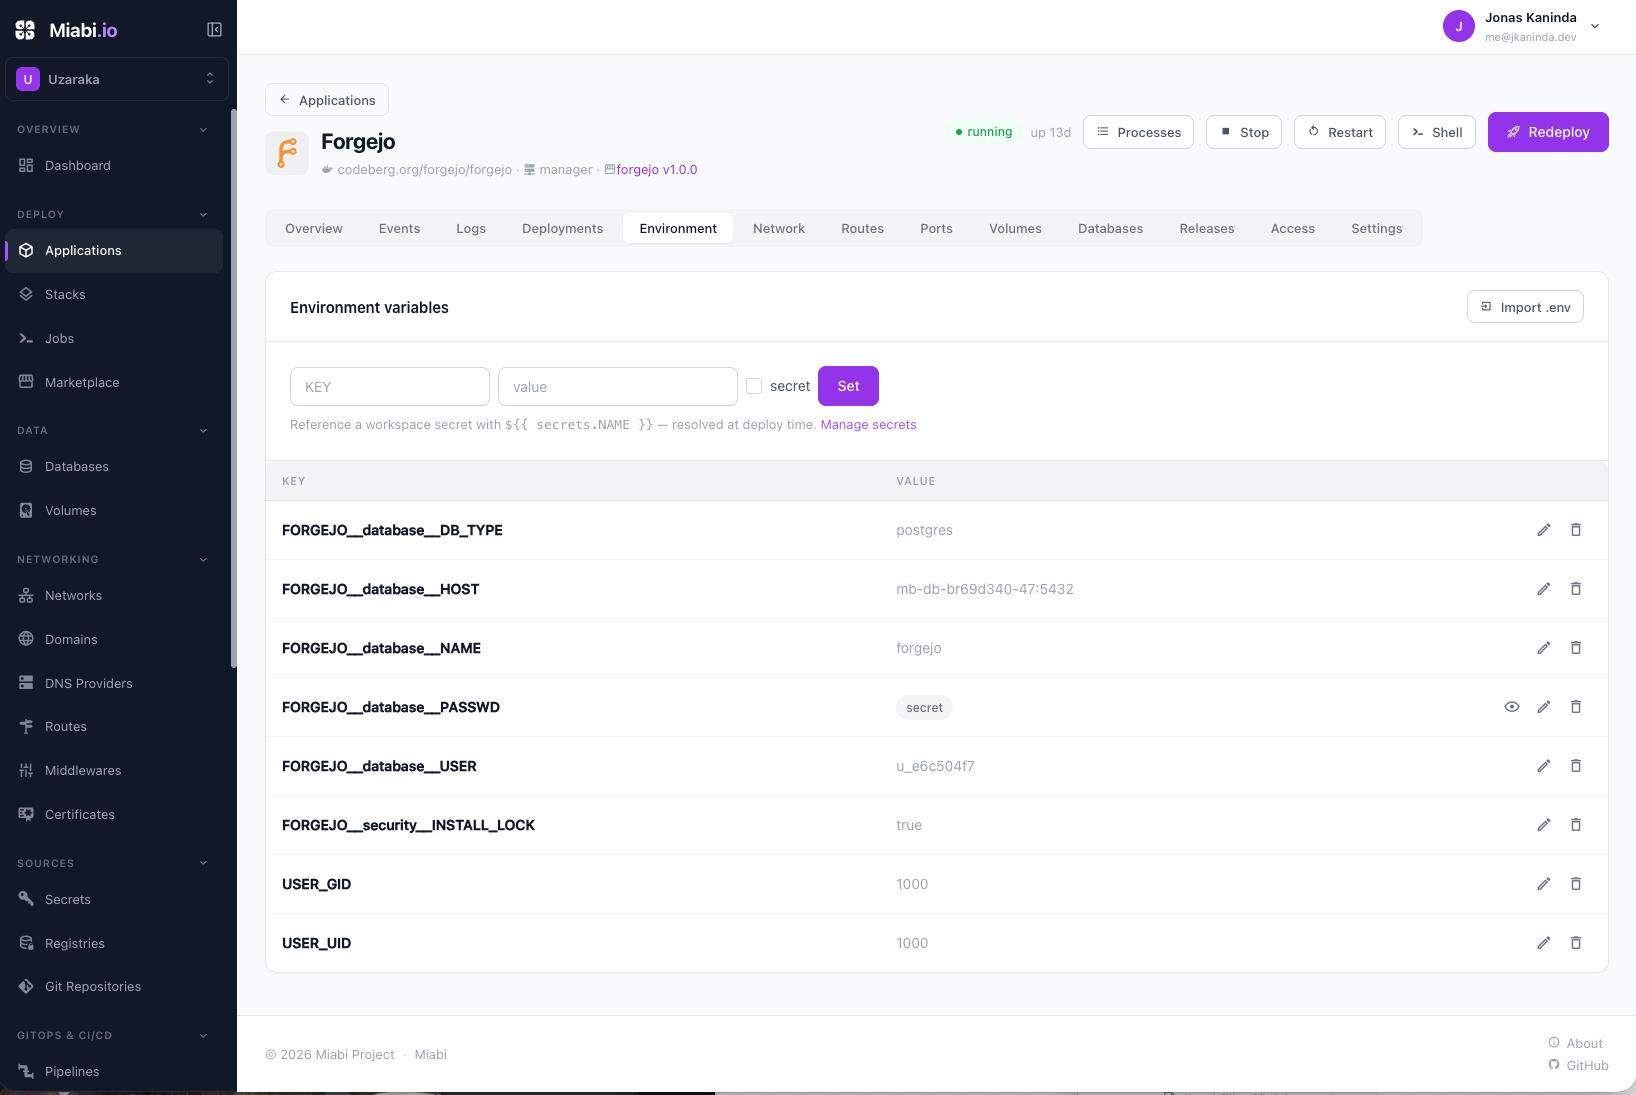Open the GitHub footer link
The width and height of the screenshot is (1636, 1095).
1578,1065
